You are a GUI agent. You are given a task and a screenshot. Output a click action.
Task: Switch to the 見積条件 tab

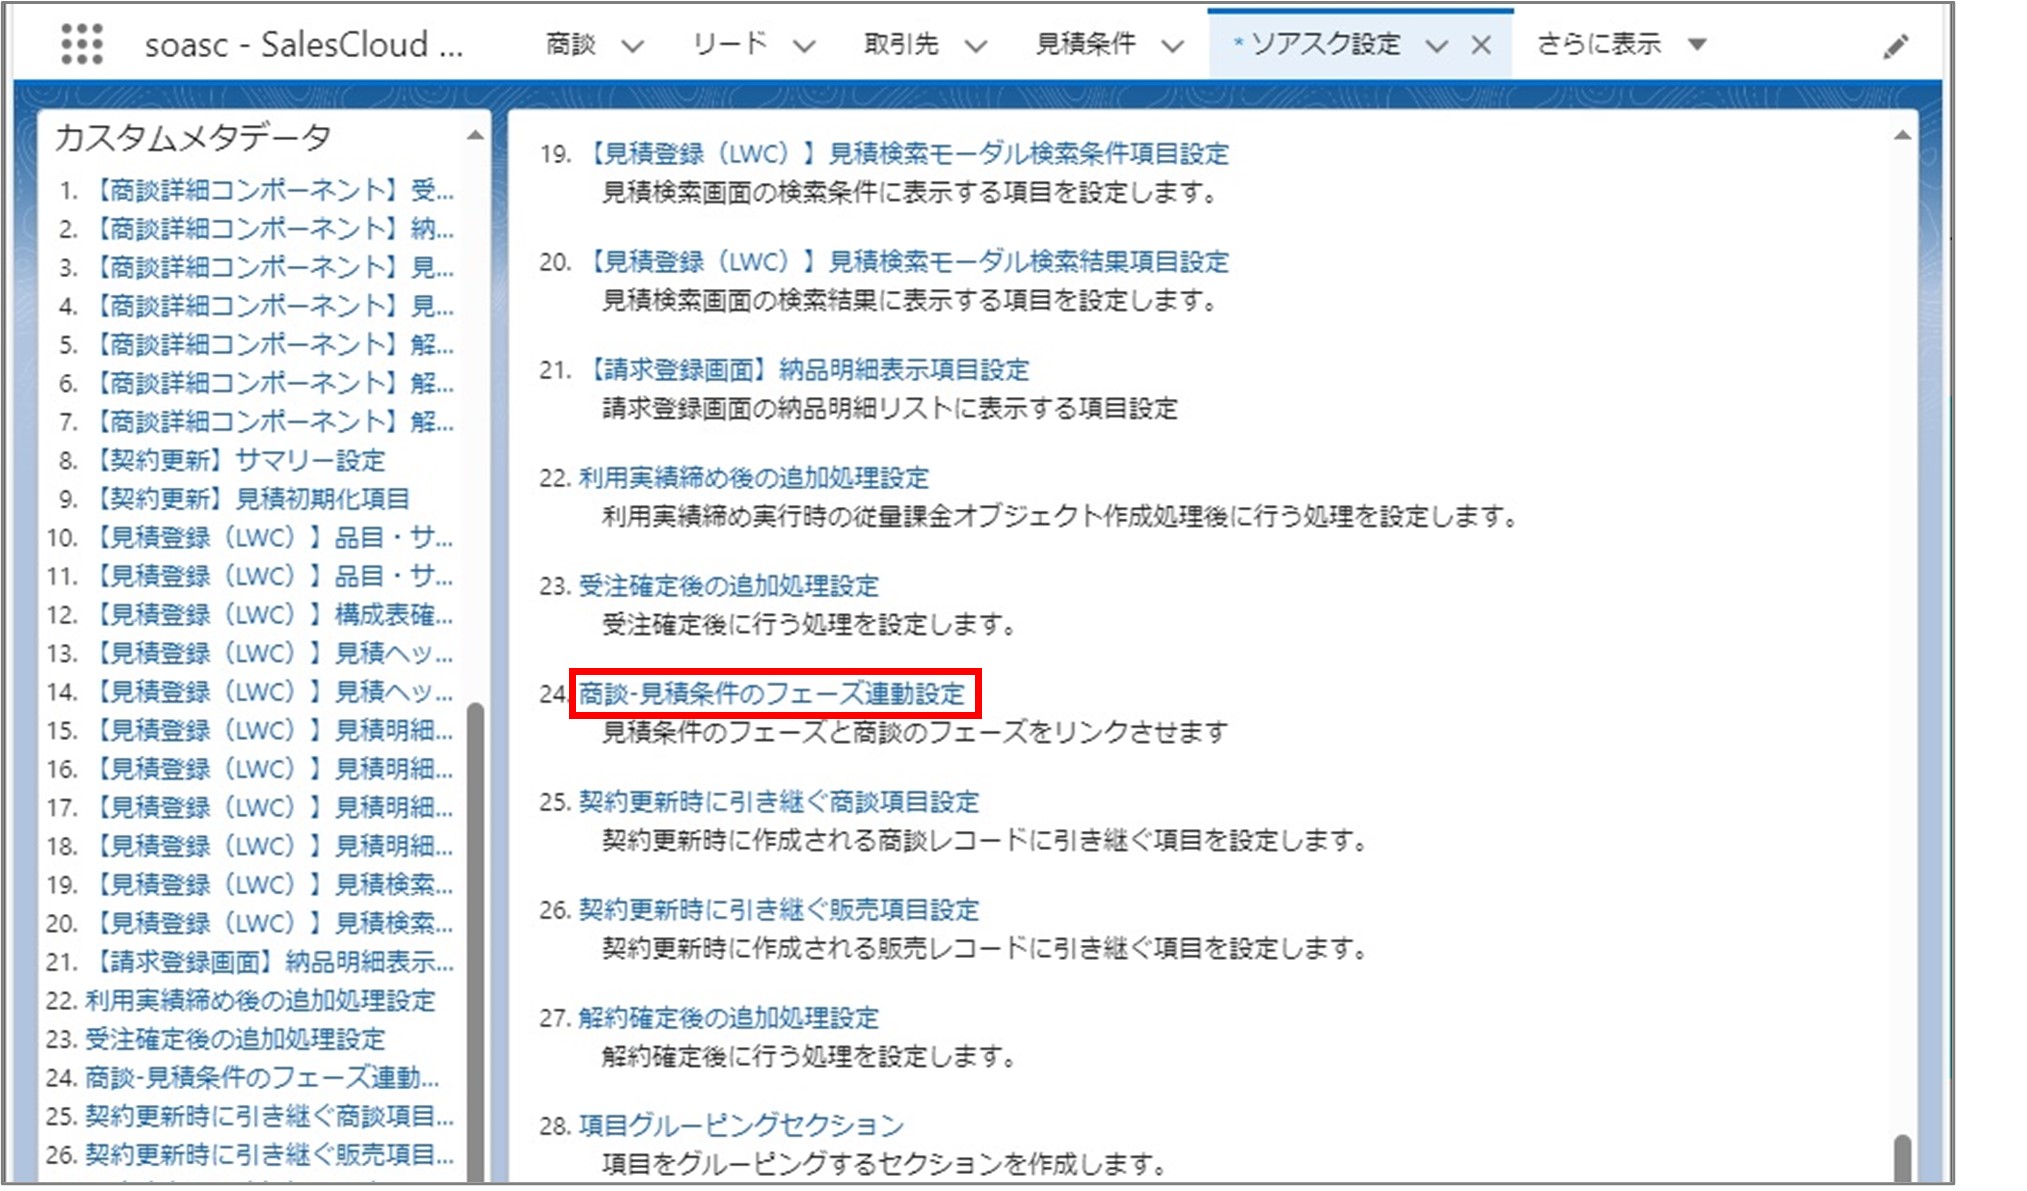coord(1085,44)
